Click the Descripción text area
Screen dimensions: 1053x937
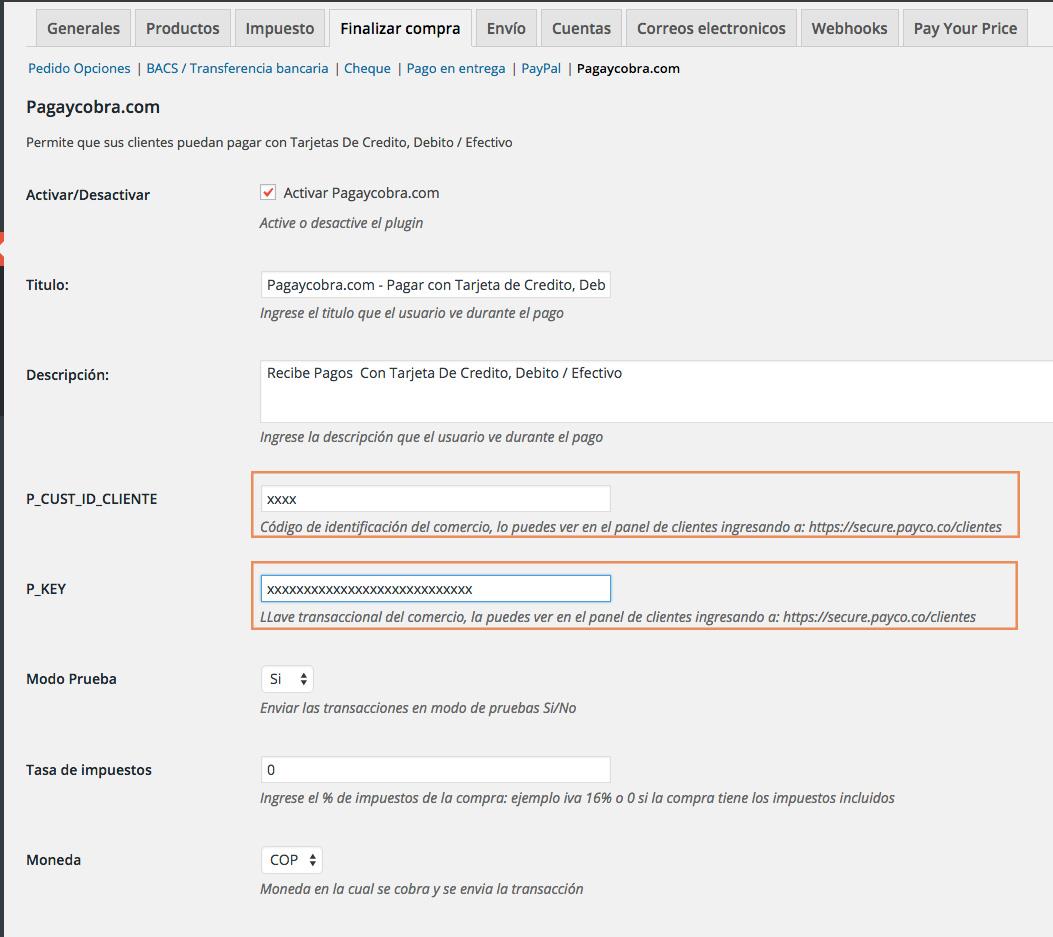pos(657,392)
